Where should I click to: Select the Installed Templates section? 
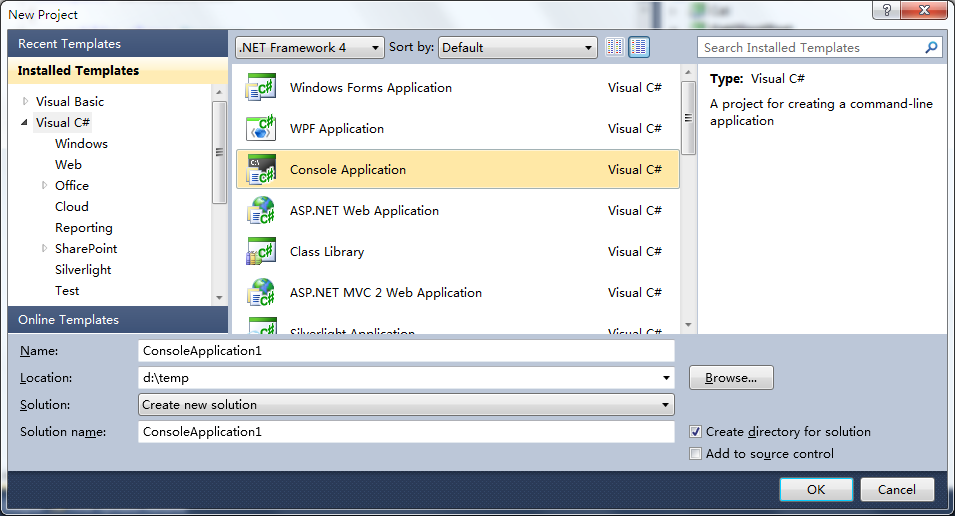(x=118, y=70)
